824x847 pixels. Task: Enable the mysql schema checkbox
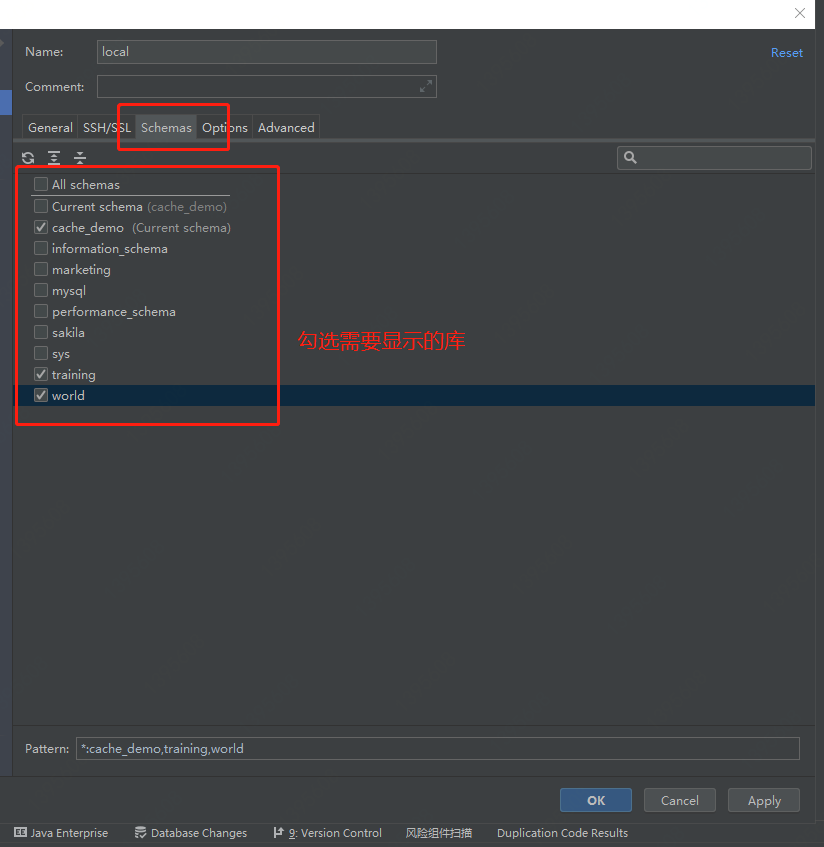[40, 290]
